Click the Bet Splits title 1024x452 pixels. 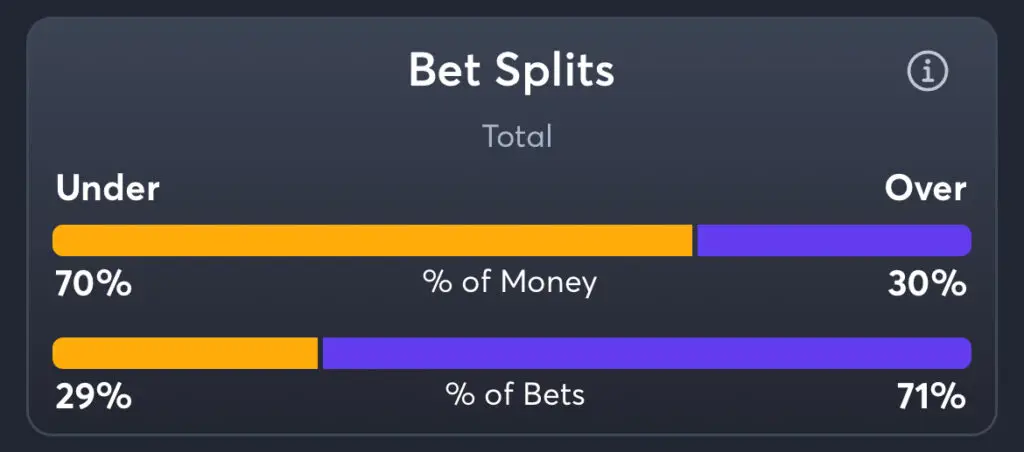pos(511,70)
